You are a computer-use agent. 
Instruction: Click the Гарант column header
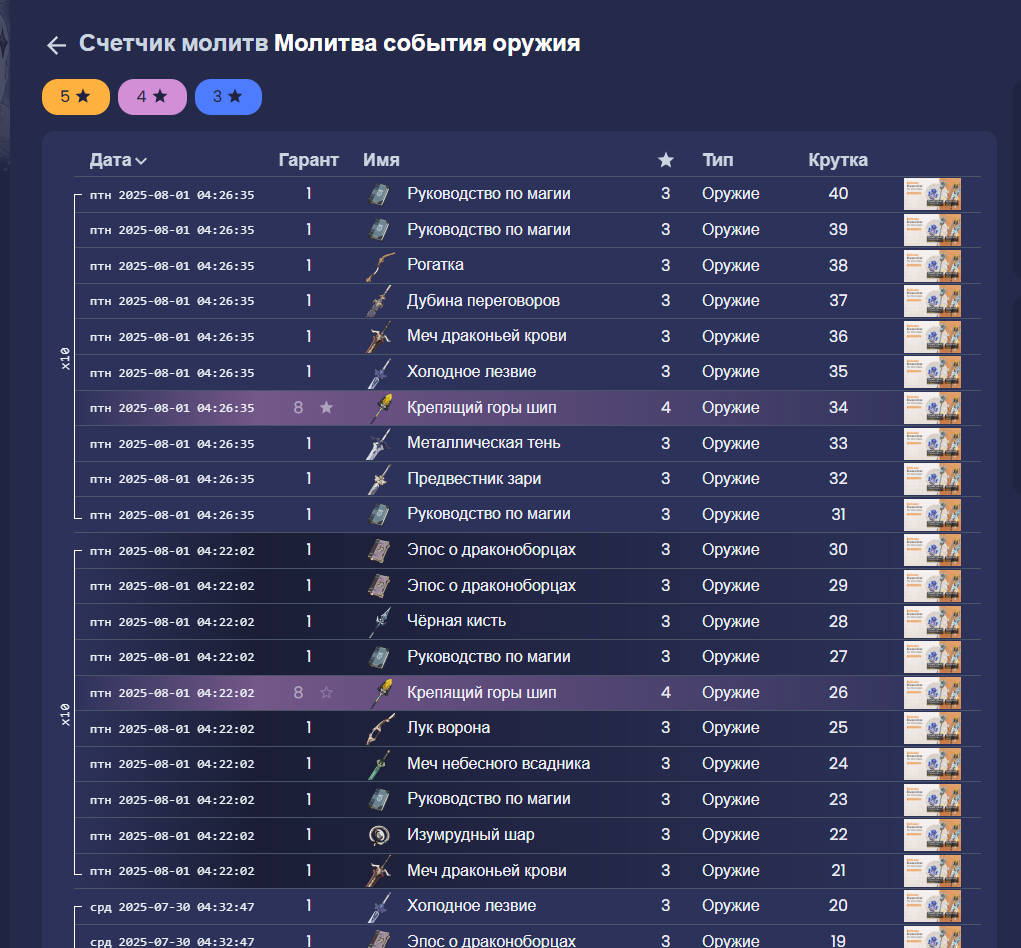point(309,160)
